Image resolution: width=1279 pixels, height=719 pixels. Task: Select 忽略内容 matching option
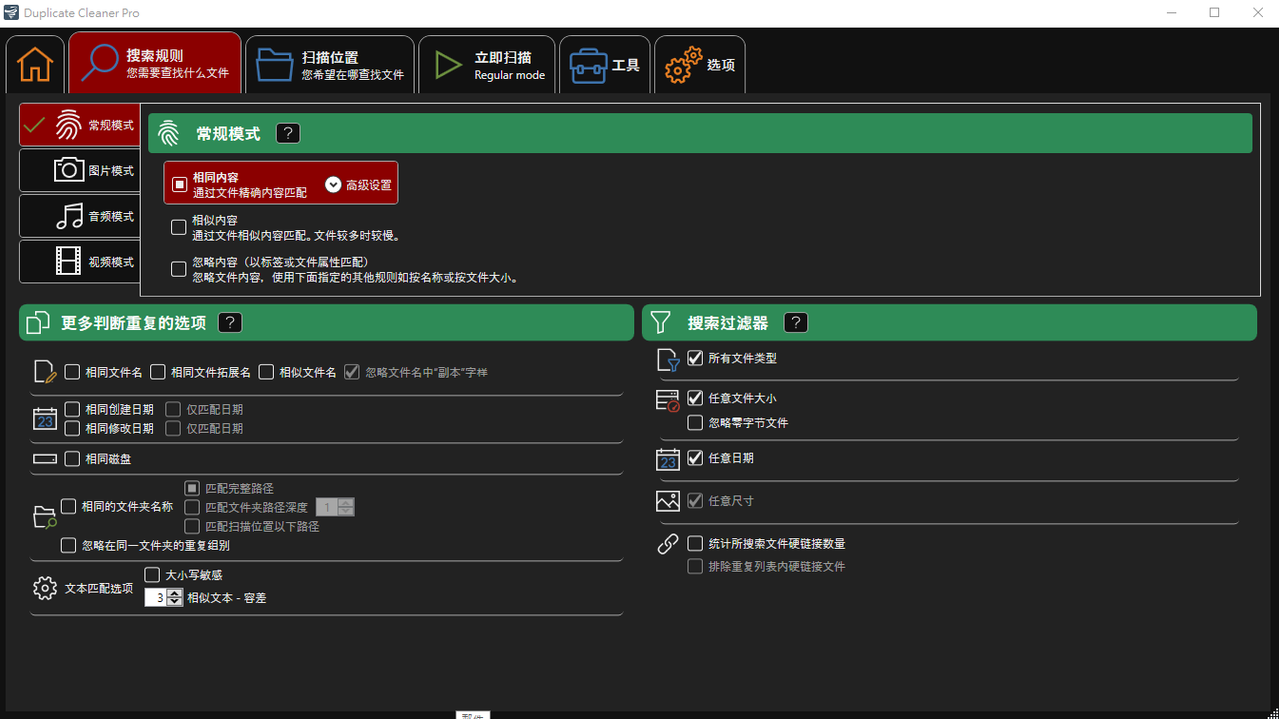tap(179, 269)
